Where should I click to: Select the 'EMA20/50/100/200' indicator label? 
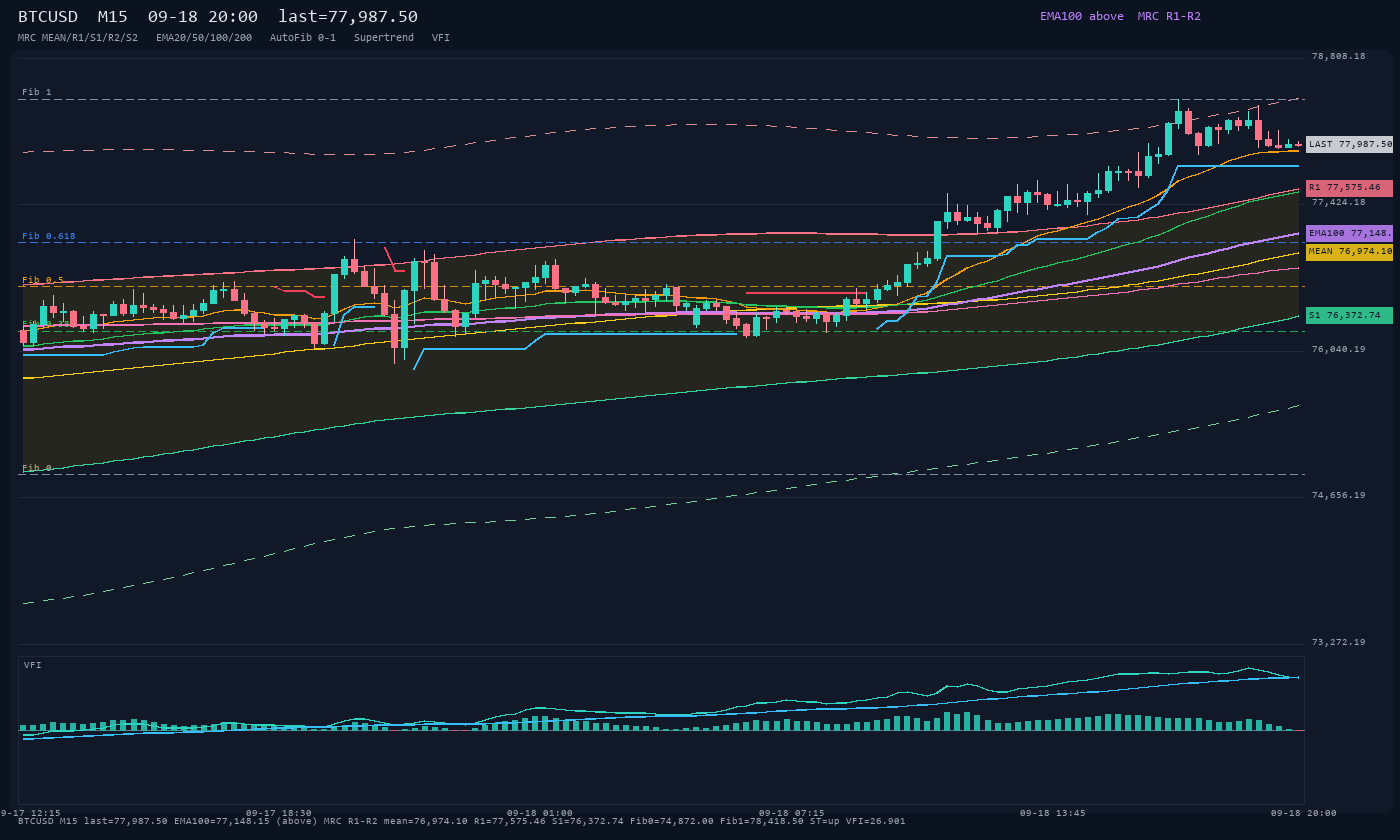pos(204,37)
